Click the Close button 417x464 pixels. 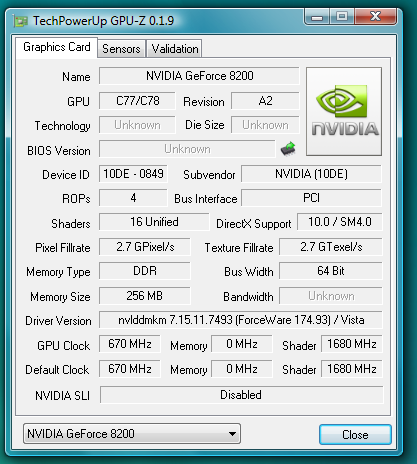355,435
